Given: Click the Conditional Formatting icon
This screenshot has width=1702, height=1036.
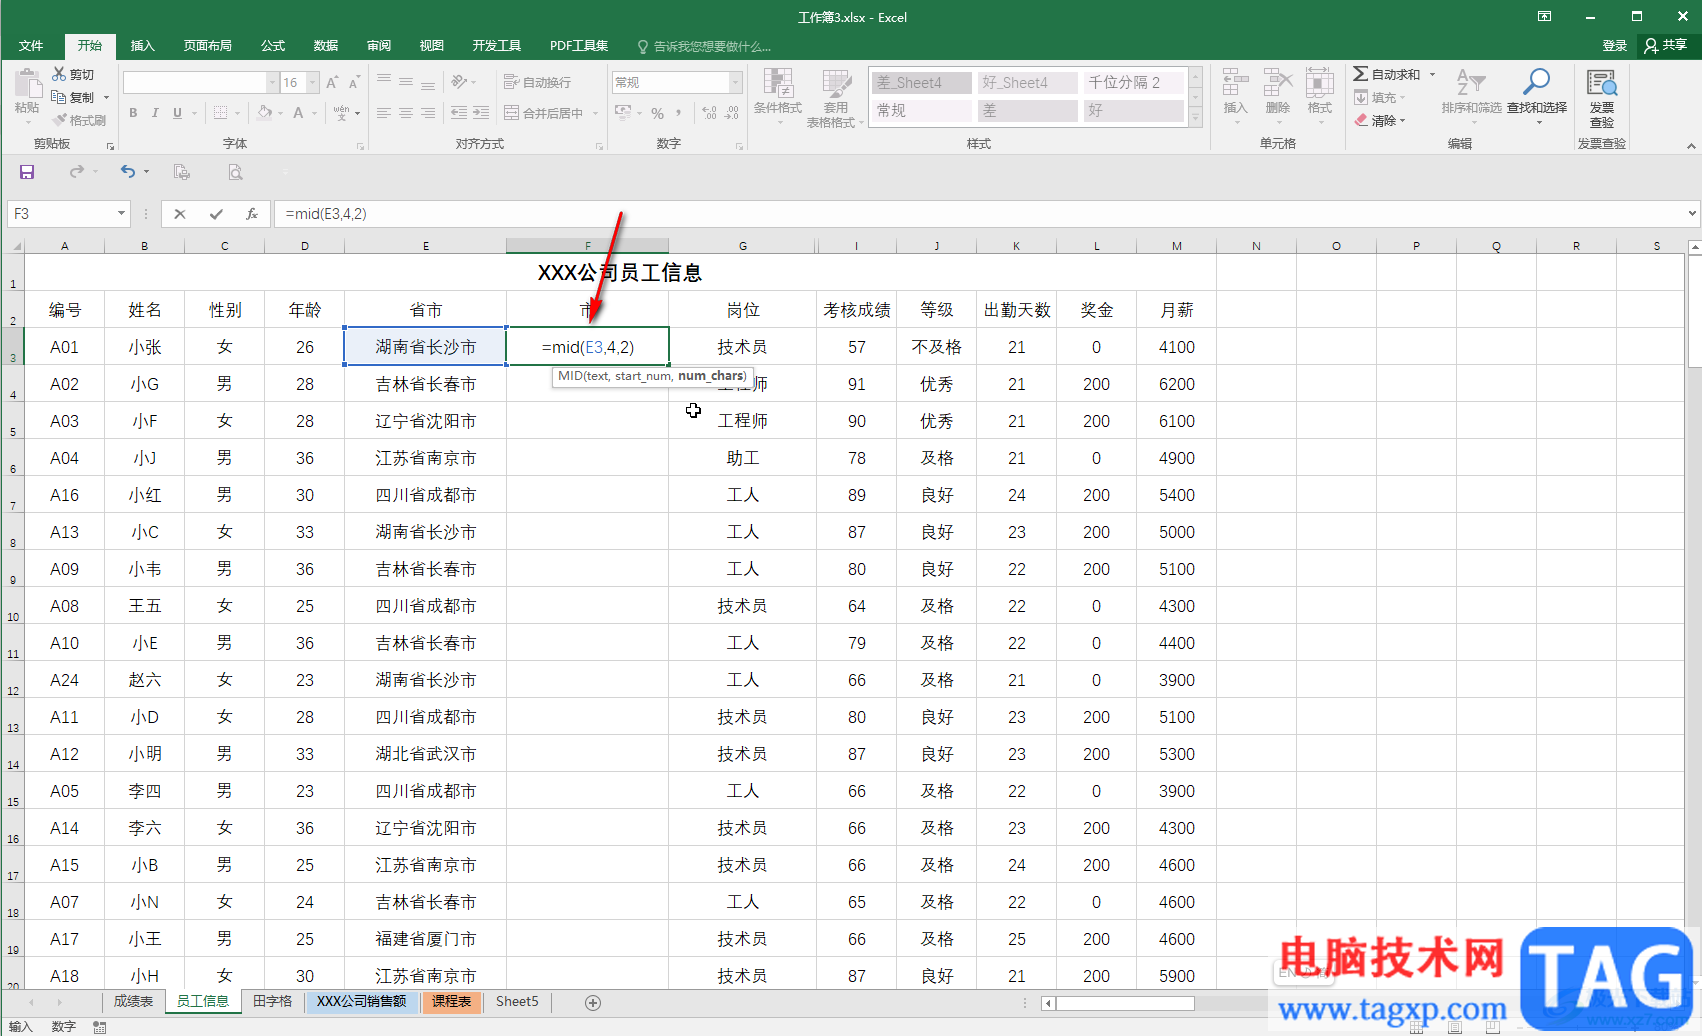Looking at the screenshot, I should pyautogui.click(x=777, y=92).
